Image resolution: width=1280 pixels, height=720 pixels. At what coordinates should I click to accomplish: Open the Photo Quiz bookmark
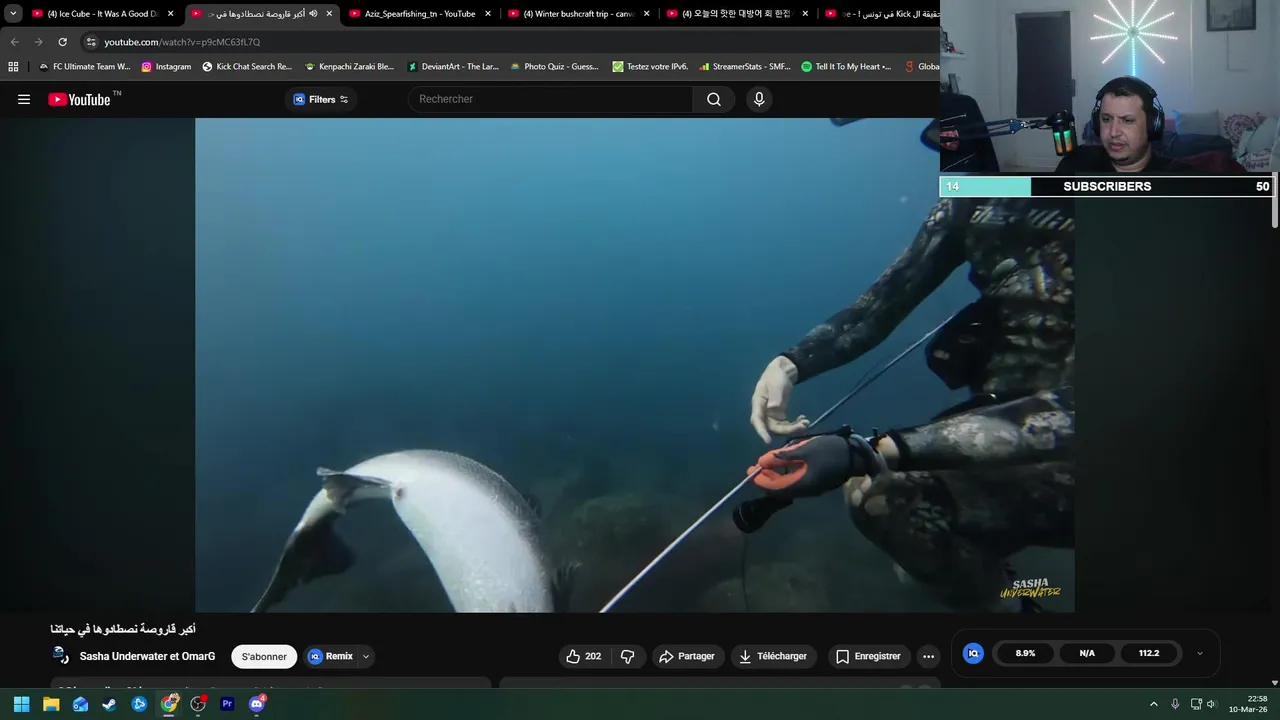[555, 67]
